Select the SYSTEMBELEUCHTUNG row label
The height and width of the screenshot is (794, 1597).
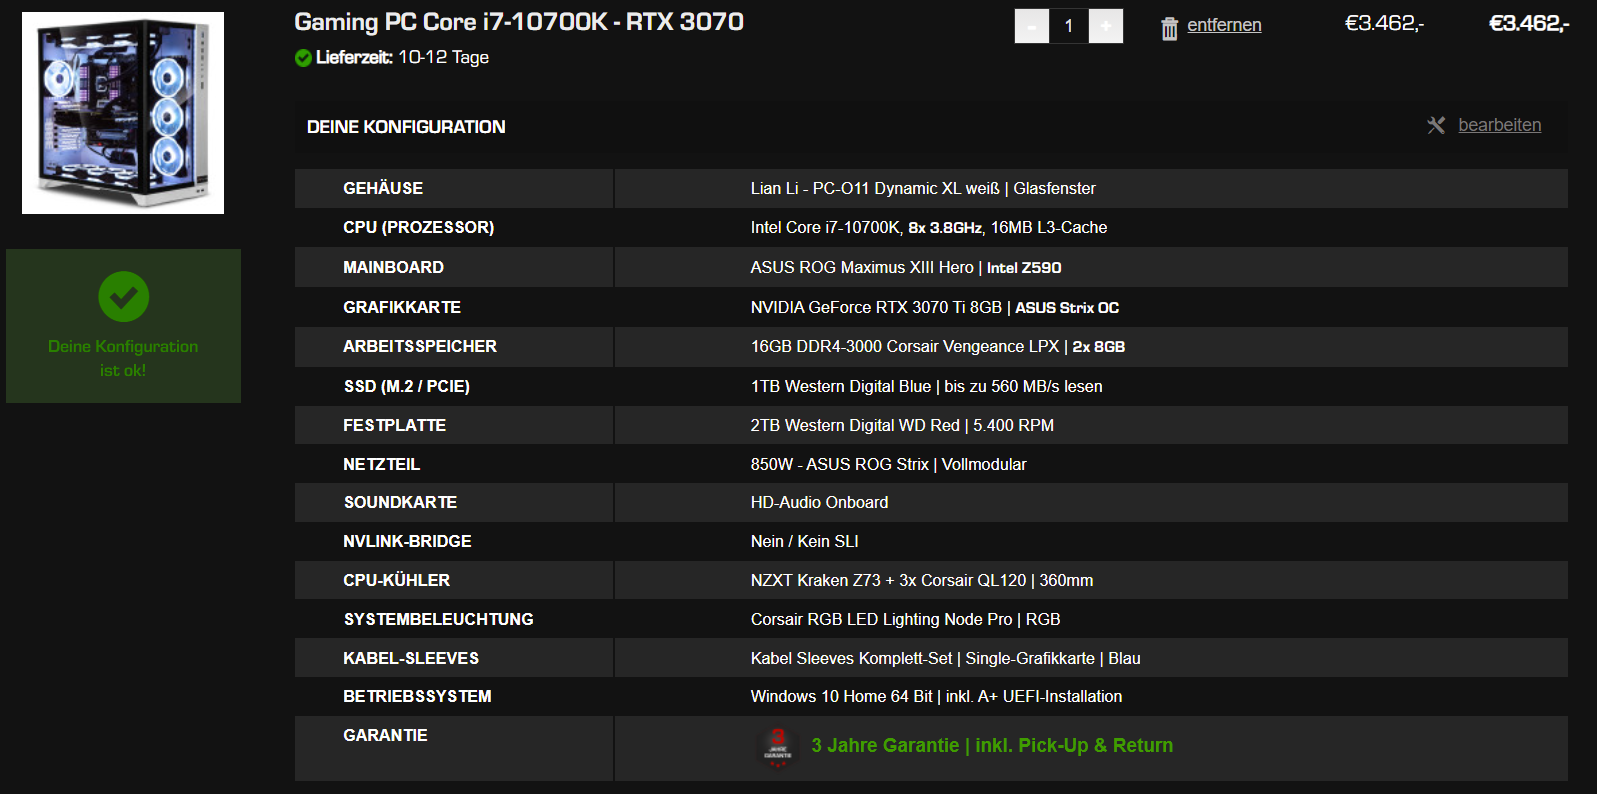(x=439, y=619)
